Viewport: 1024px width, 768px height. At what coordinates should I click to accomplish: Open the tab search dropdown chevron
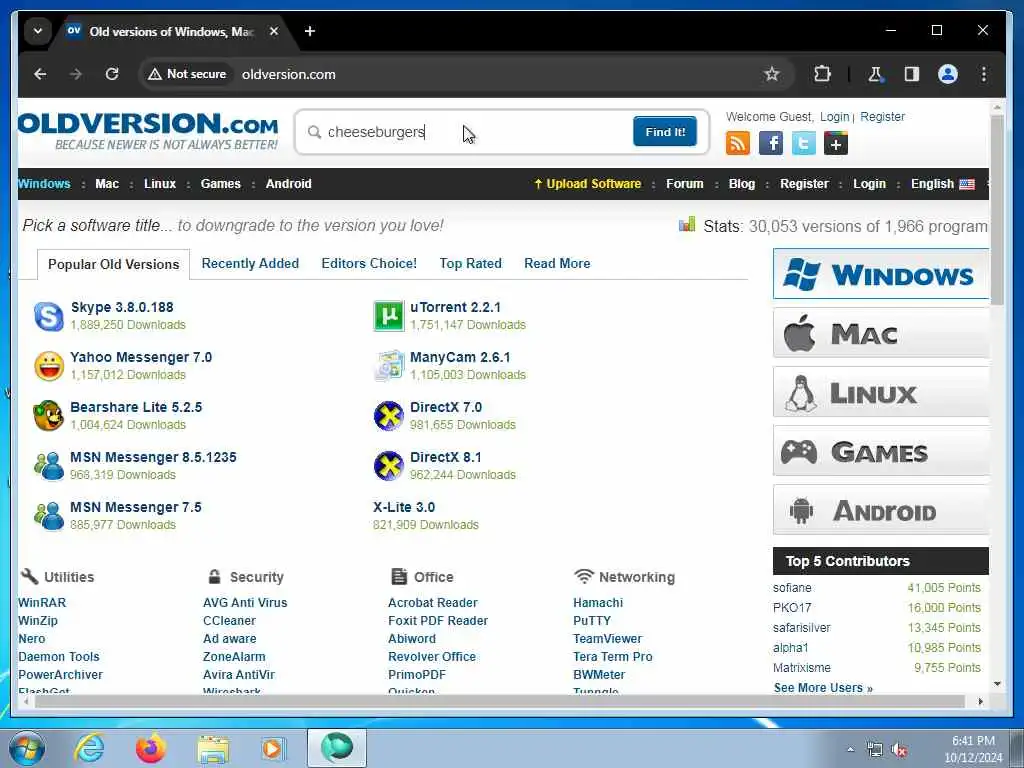[38, 31]
